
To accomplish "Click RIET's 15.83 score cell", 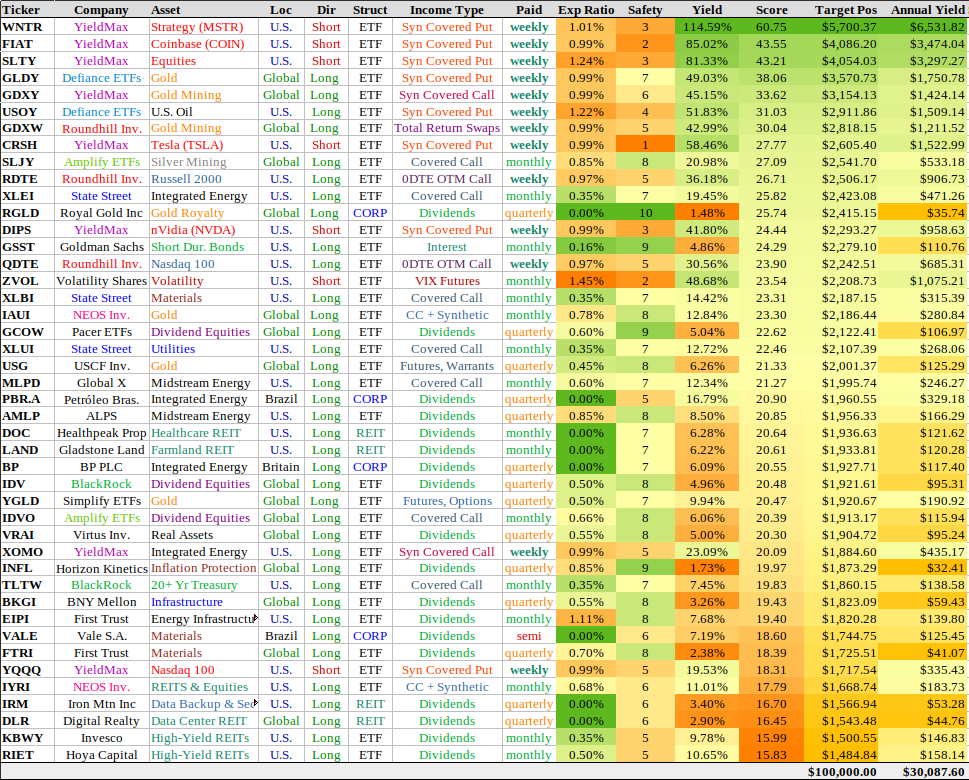I will [771, 755].
